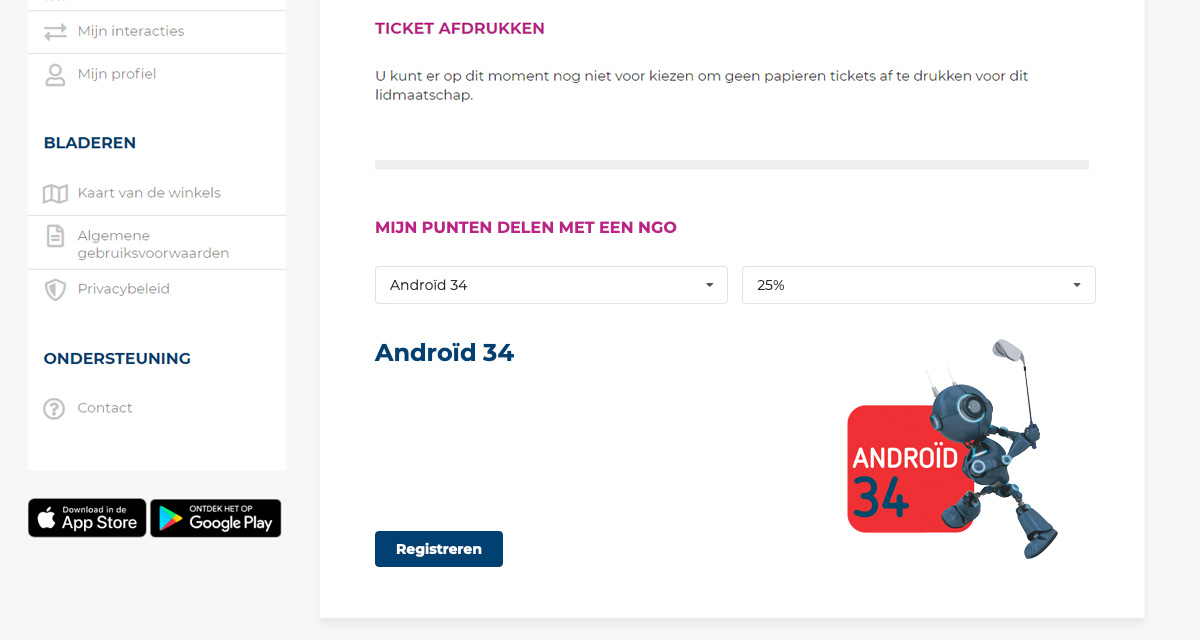Open the Androïd 34 NGO dropdown
The width and height of the screenshot is (1200, 640).
[x=551, y=285]
